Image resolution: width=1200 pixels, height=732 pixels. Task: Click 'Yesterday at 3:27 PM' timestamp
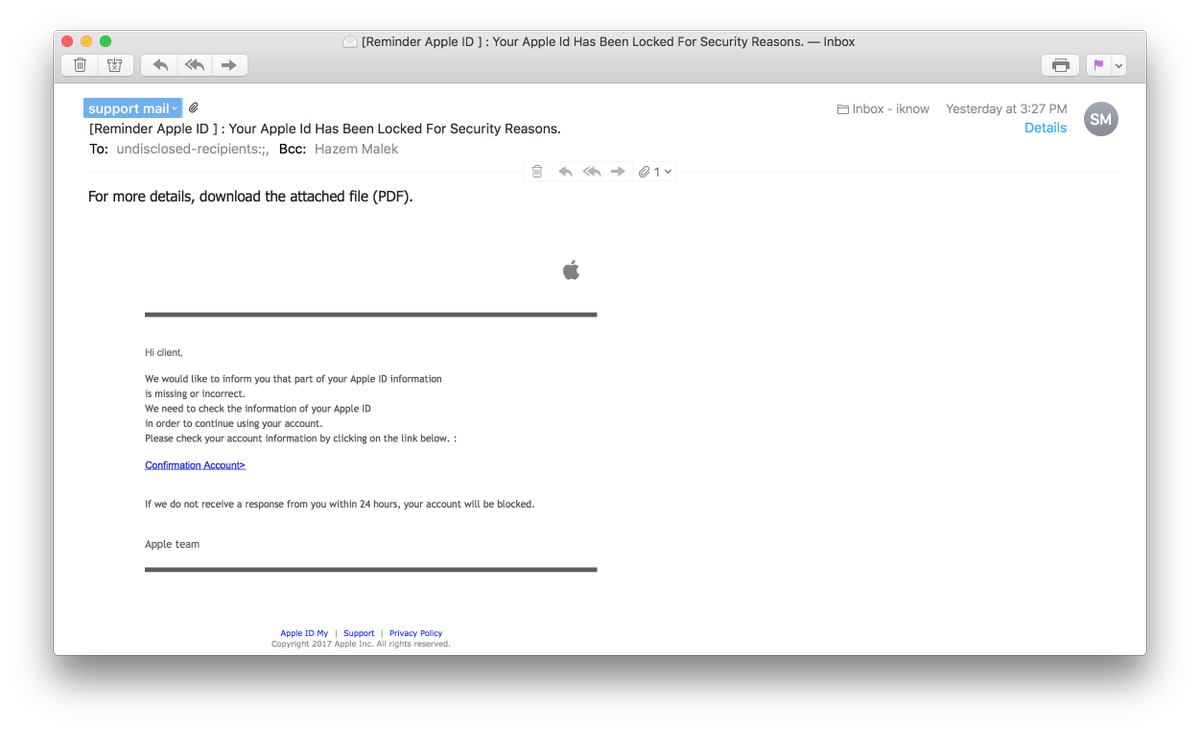(1006, 109)
